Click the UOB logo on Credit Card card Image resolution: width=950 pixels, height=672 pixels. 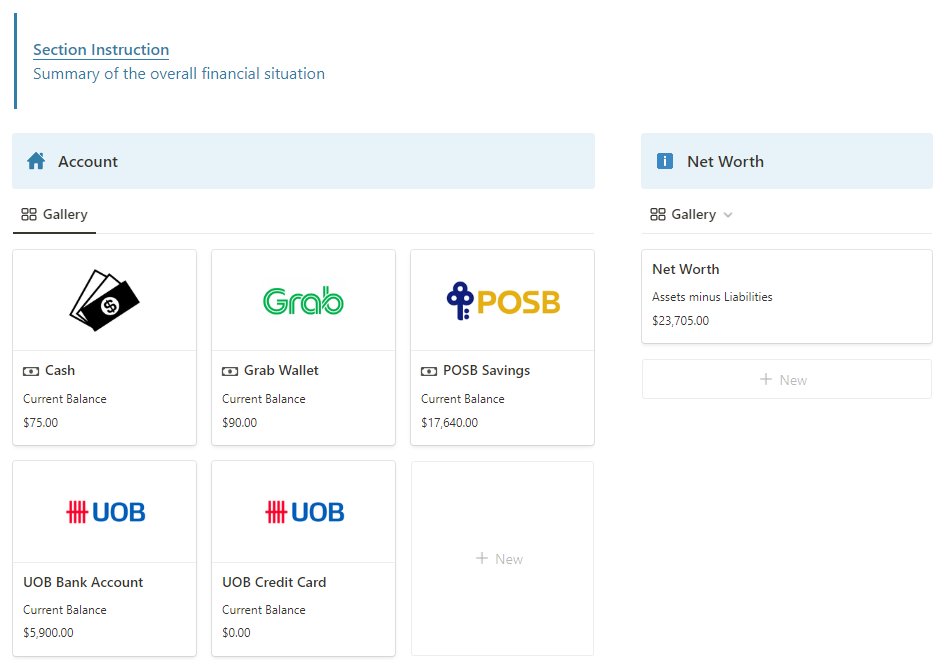pos(304,513)
